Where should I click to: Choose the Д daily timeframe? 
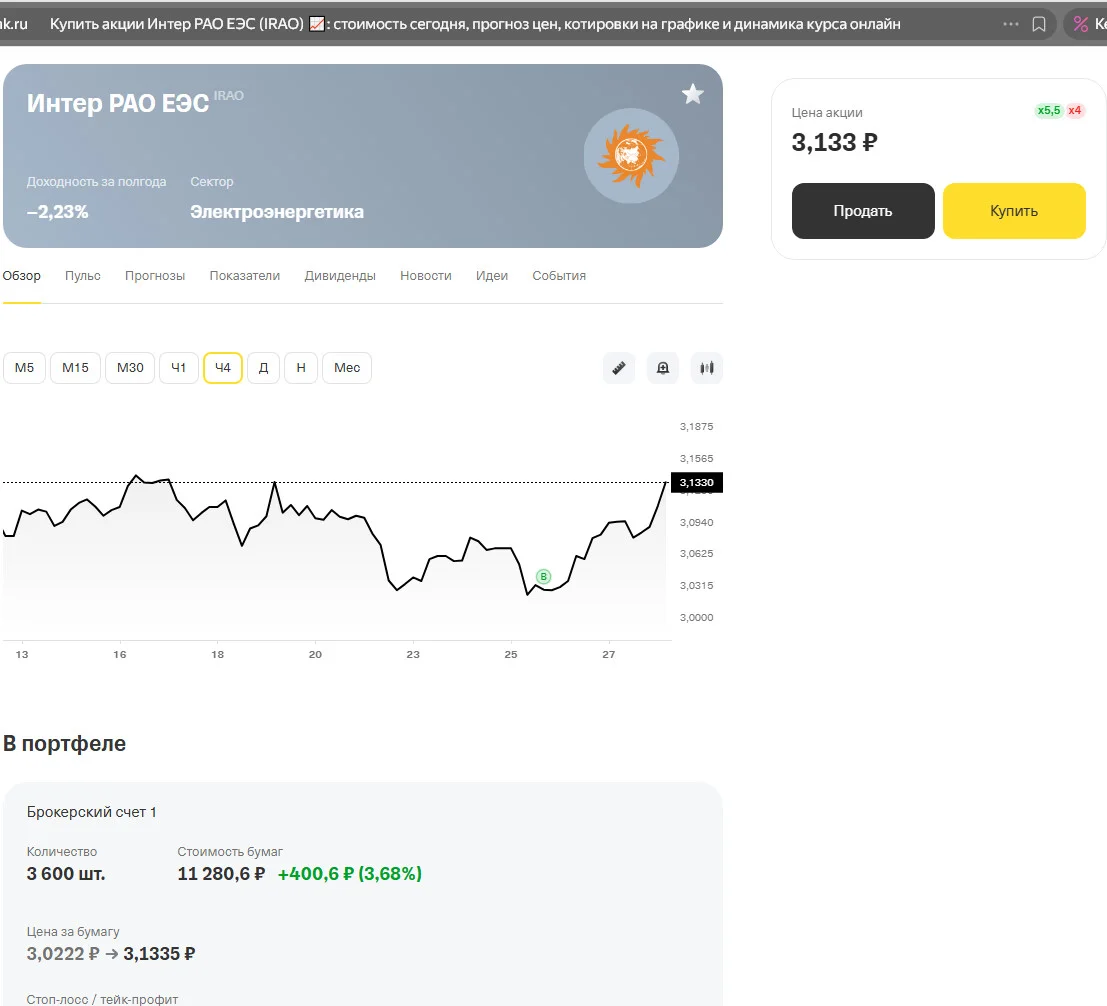click(263, 368)
